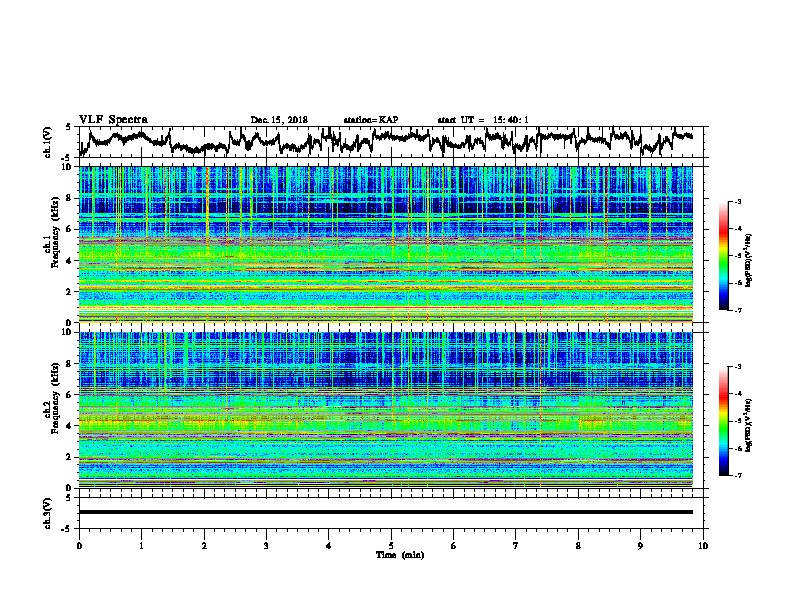792x612 pixels.
Task: Click the time axis tick label "3"
Action: point(266,546)
